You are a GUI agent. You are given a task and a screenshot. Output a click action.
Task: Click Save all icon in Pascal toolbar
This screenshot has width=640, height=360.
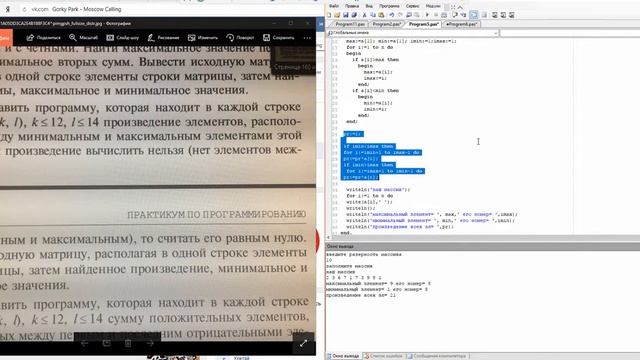pos(353,15)
